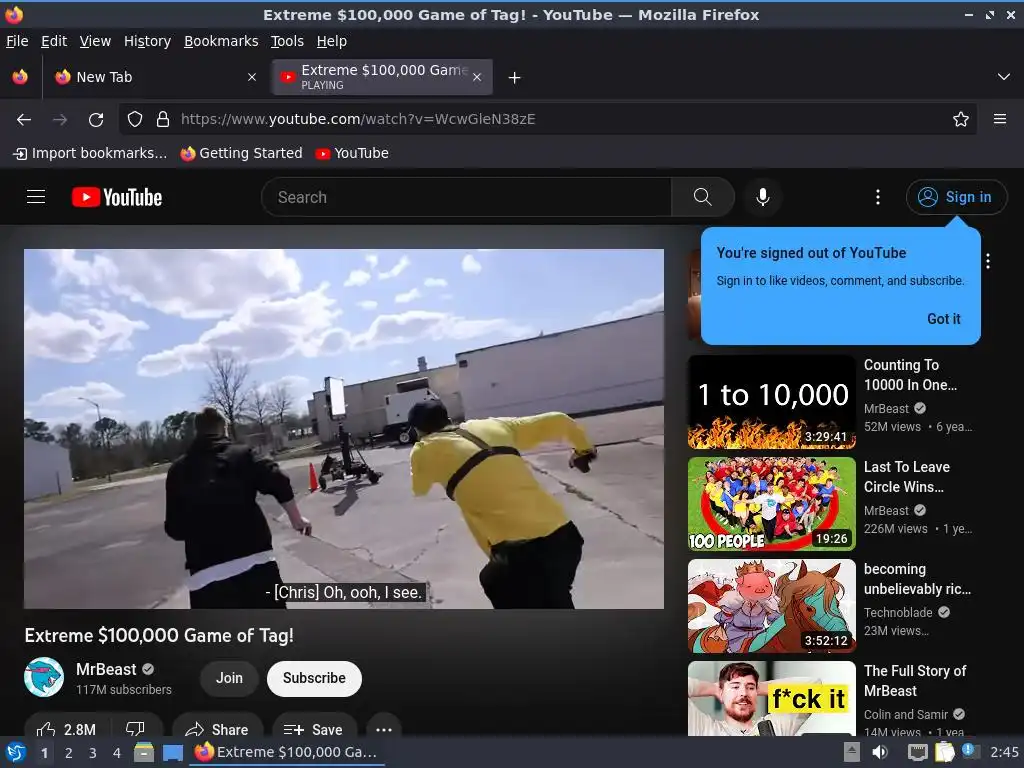The width and height of the screenshot is (1024, 768).
Task: Open the History menu
Action: (x=147, y=41)
